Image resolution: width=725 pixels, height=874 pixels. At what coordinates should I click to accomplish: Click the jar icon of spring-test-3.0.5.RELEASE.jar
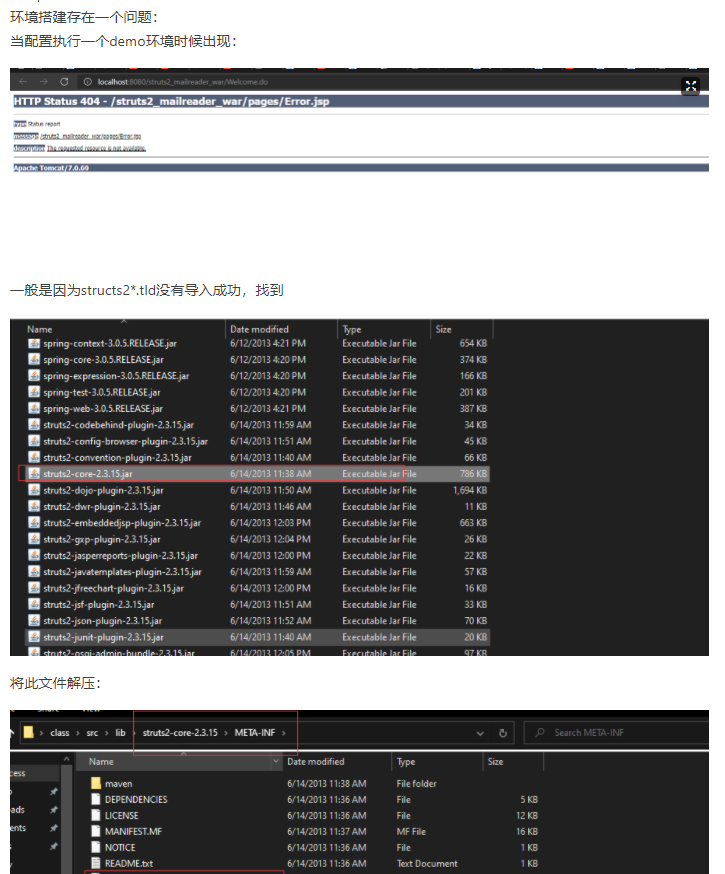point(34,392)
